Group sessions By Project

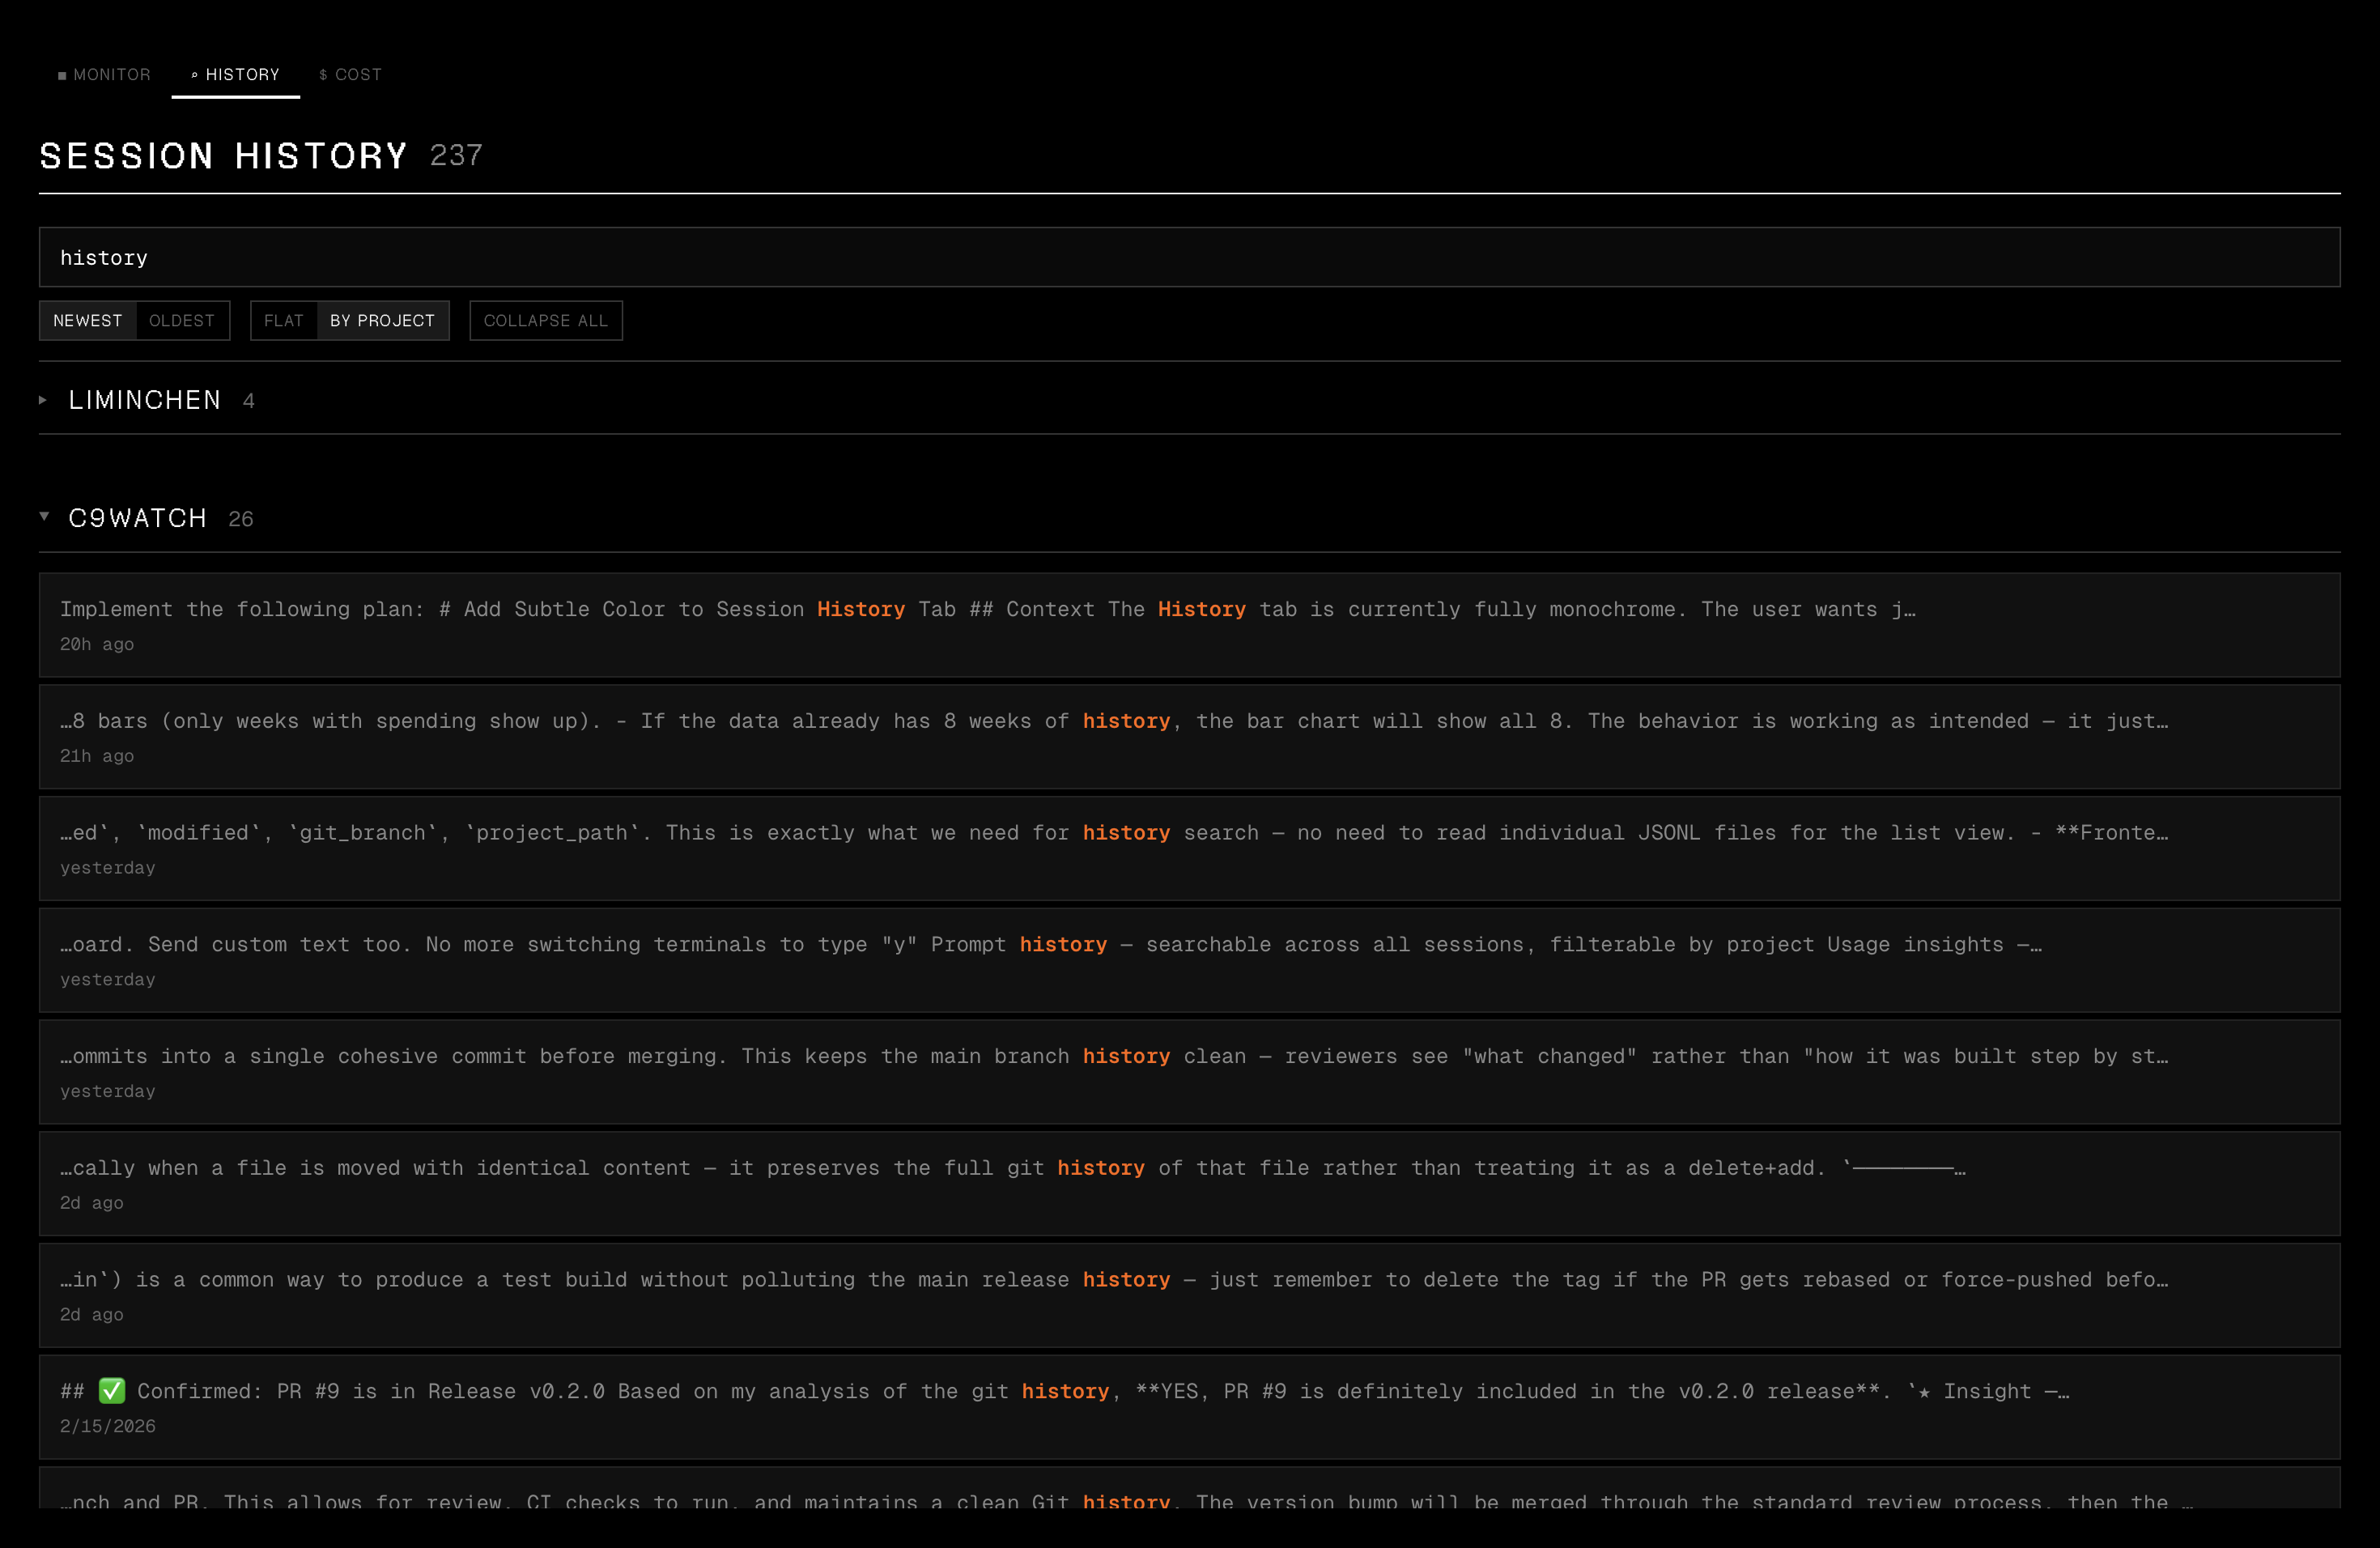tap(382, 321)
